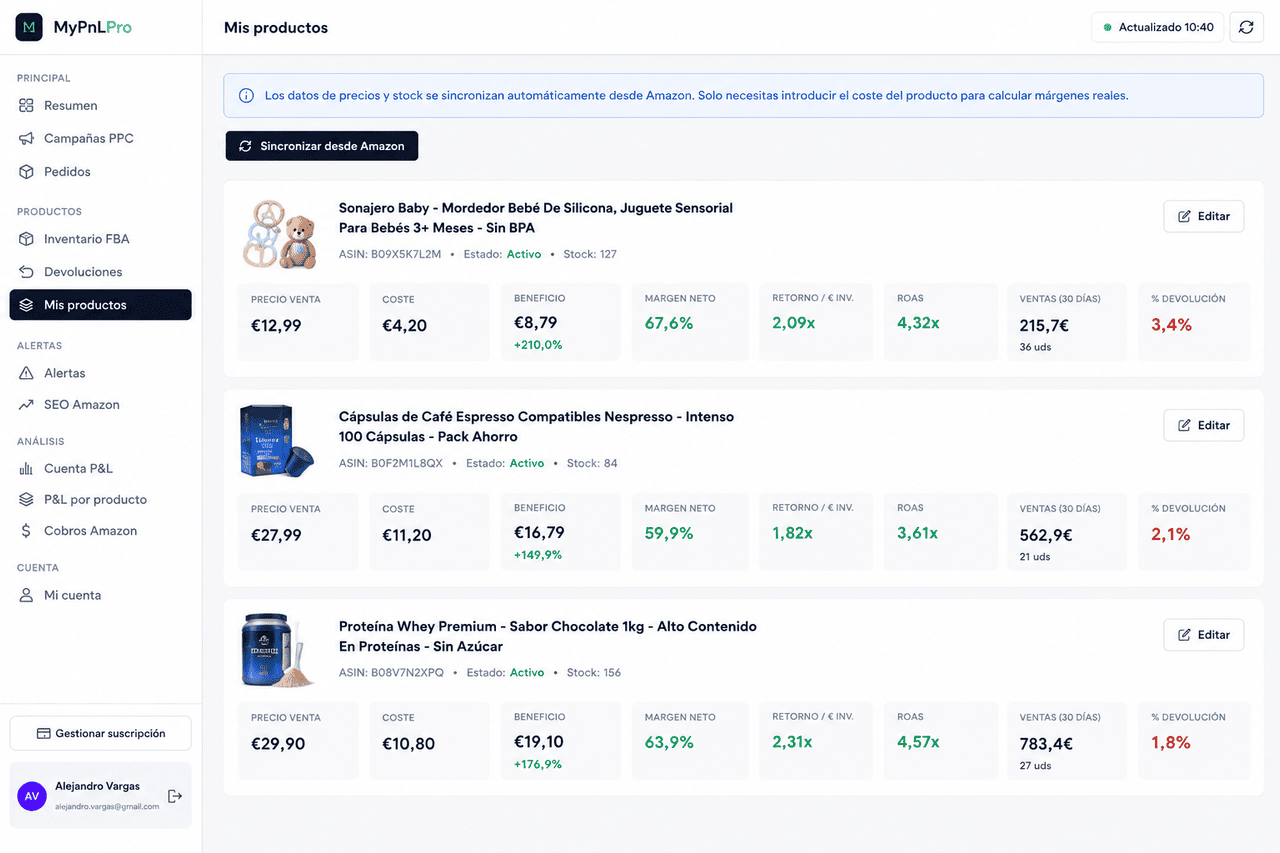Click the sync icon in Sincronizar desde Amazon
This screenshot has width=1280, height=853.
tap(246, 146)
